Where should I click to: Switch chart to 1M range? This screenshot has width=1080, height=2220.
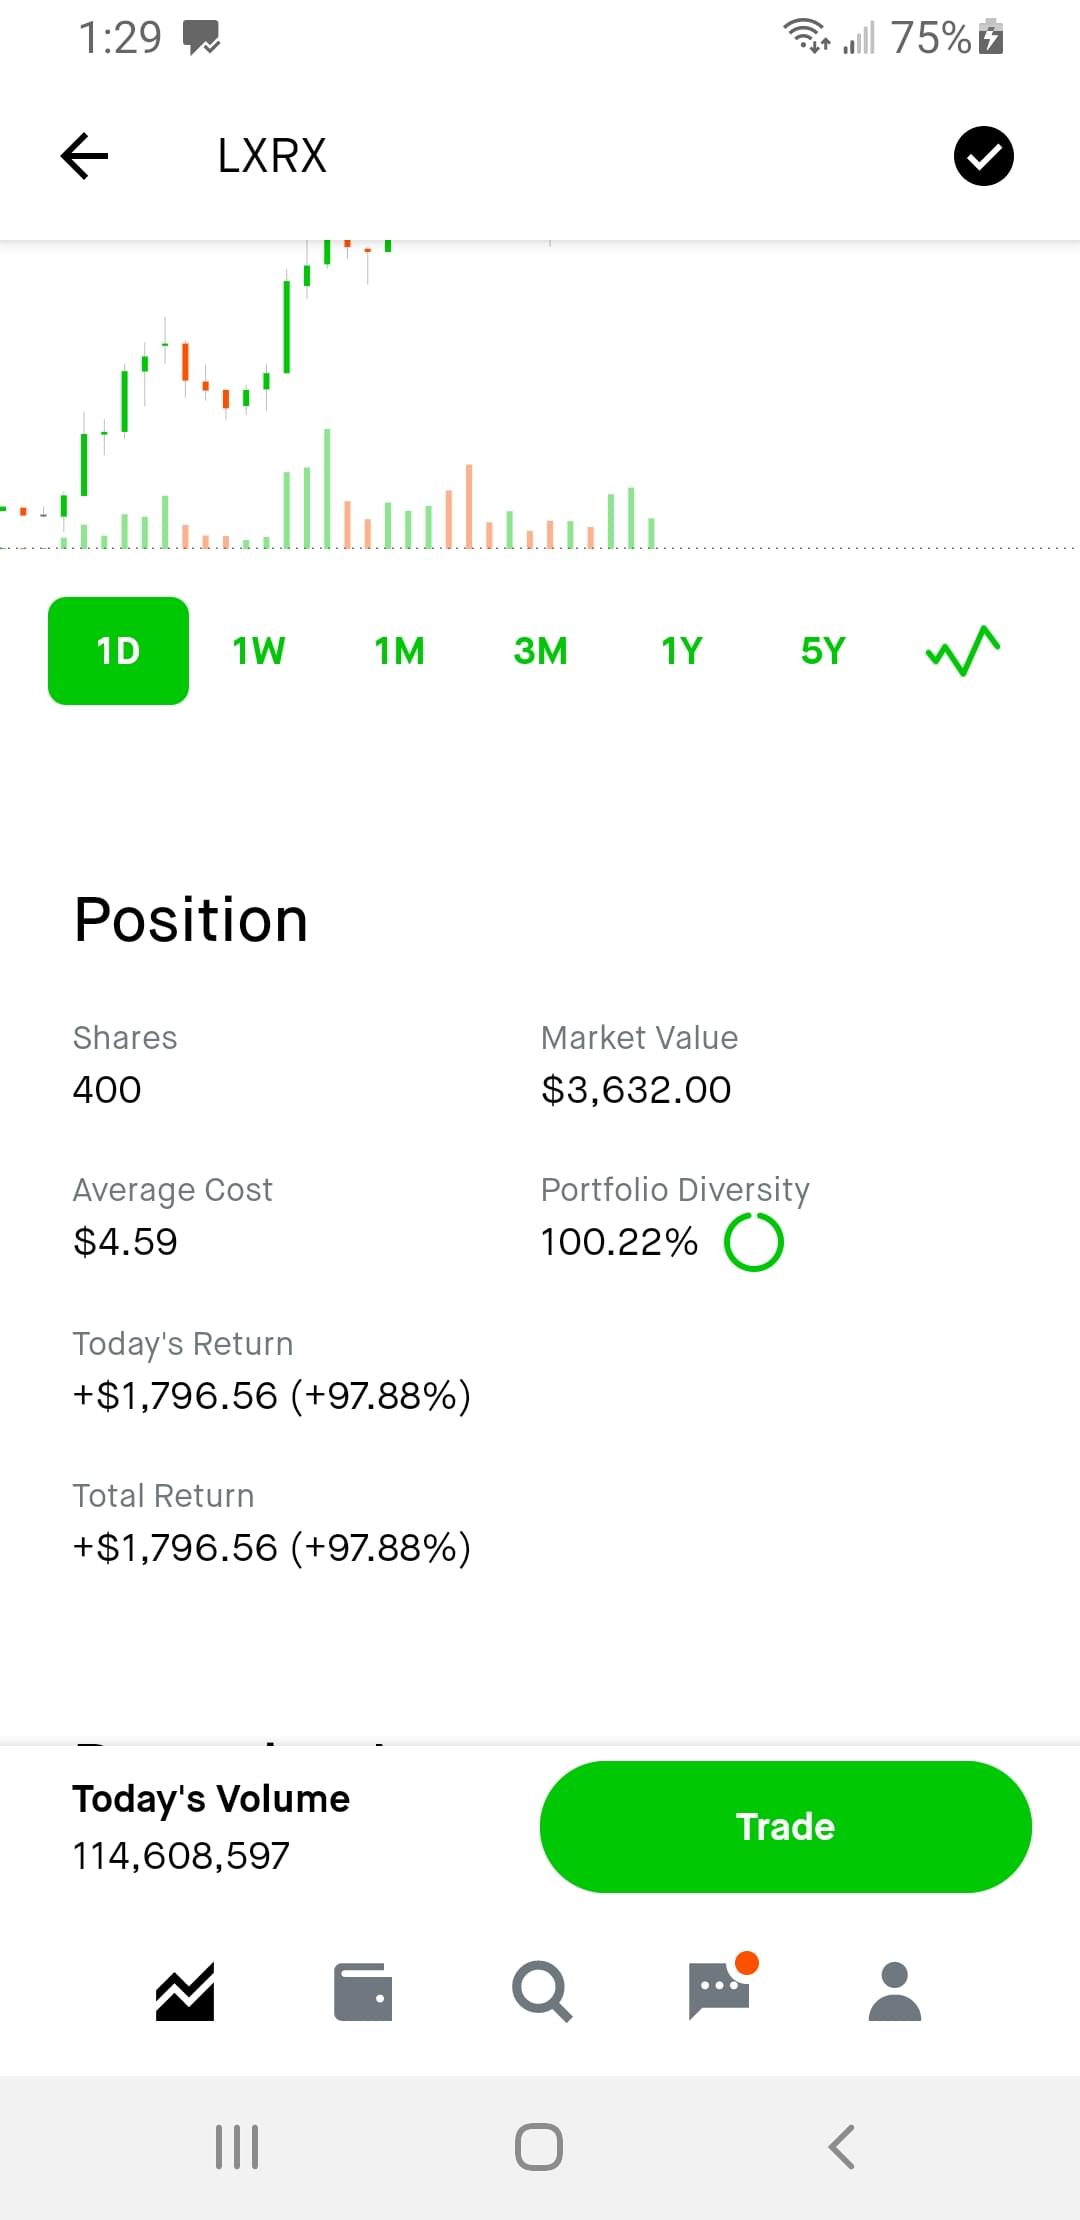400,651
